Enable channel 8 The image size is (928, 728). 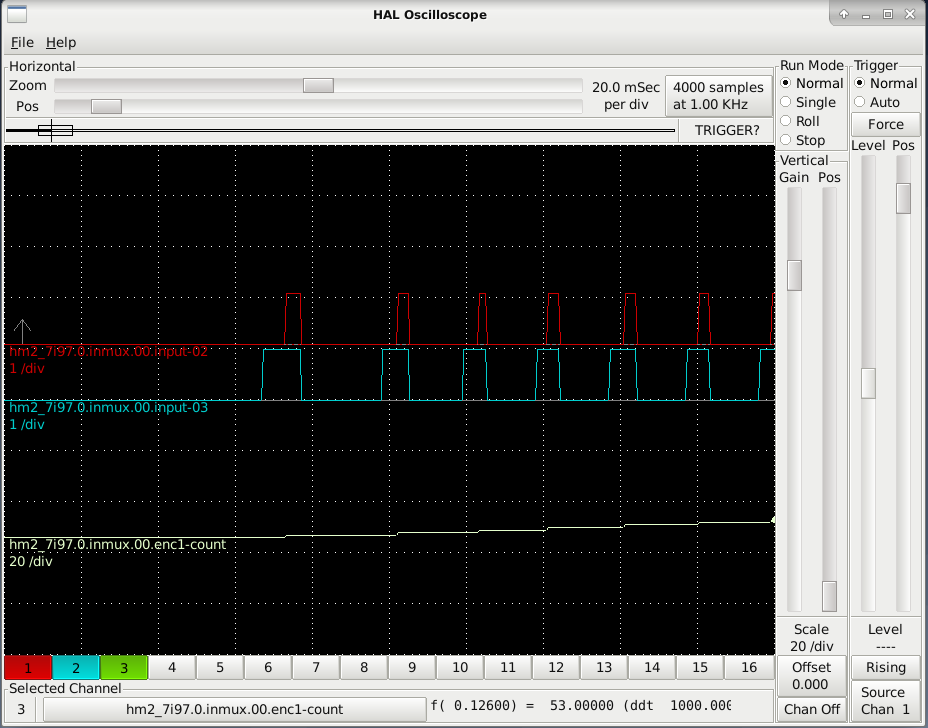pyautogui.click(x=364, y=668)
